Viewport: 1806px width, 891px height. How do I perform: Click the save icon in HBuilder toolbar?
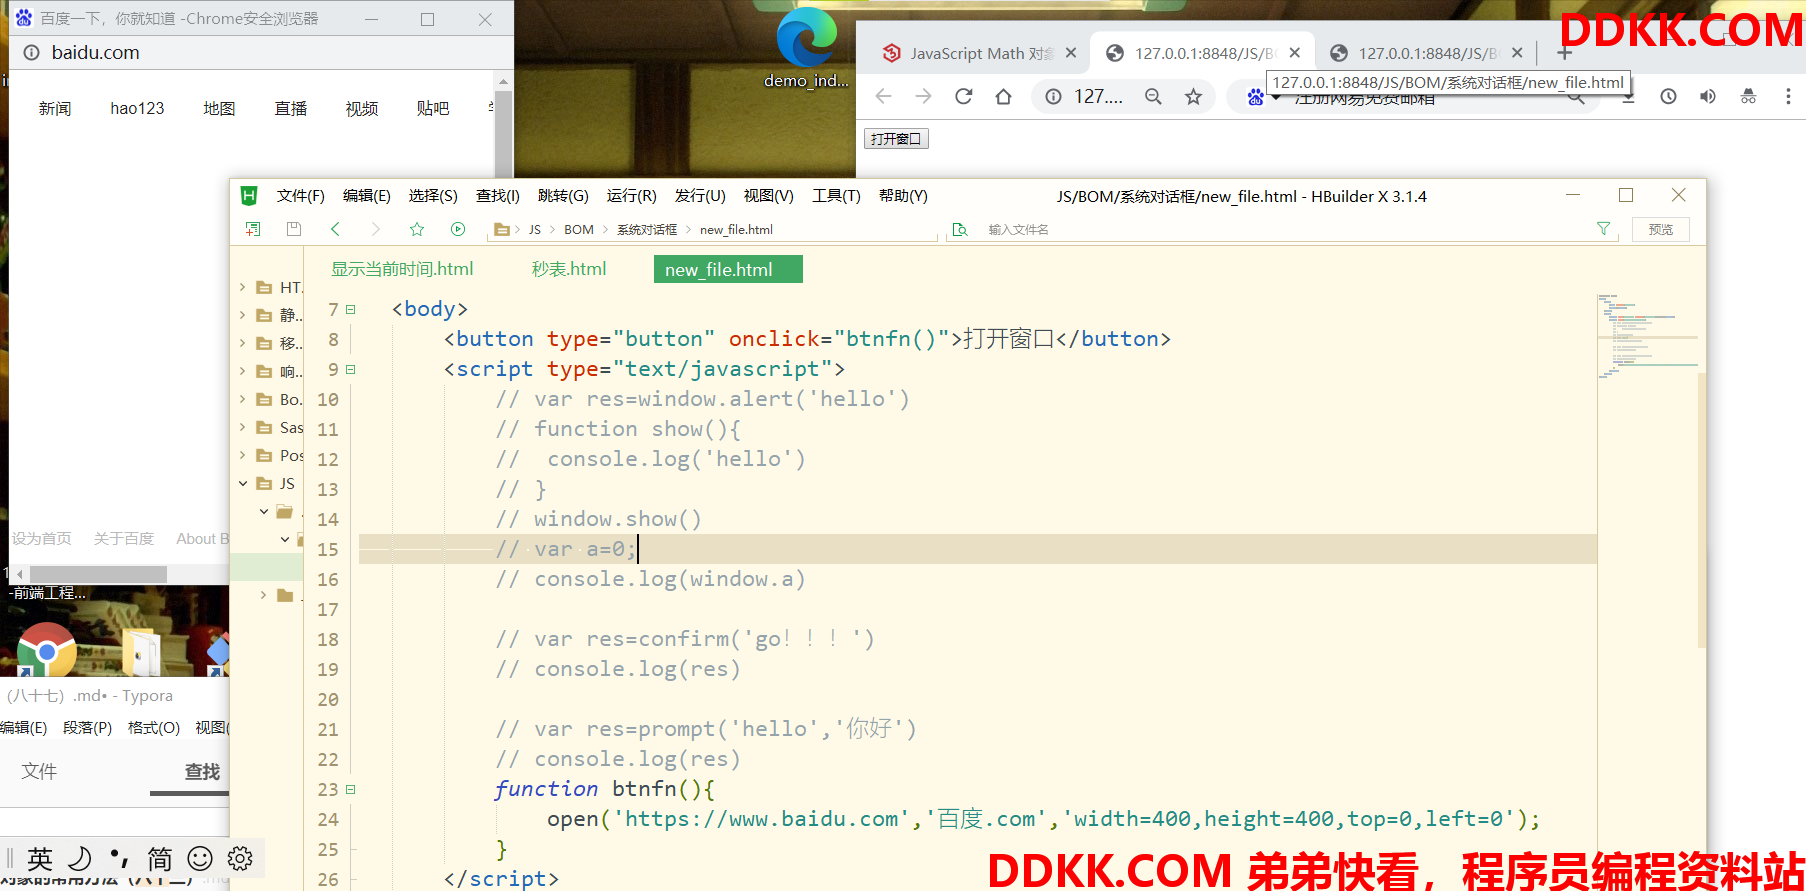[x=294, y=229]
